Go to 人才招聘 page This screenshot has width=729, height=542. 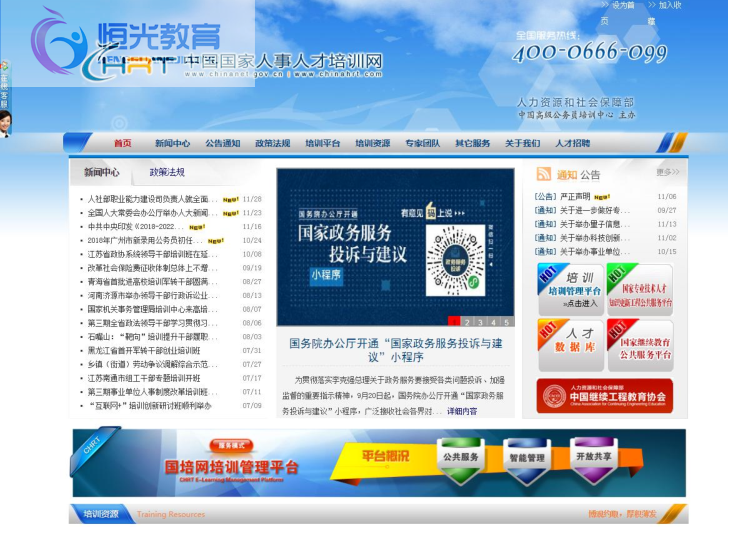click(x=572, y=143)
